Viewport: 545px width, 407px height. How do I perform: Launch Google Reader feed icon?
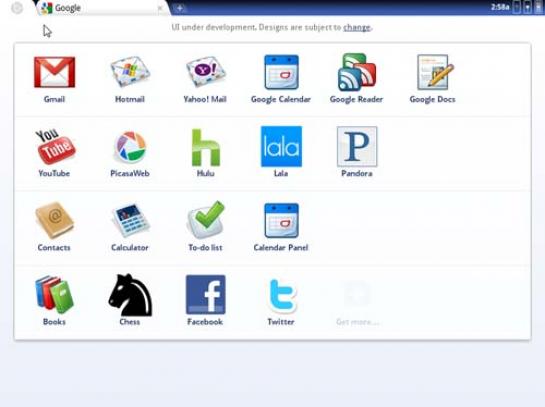pos(357,72)
